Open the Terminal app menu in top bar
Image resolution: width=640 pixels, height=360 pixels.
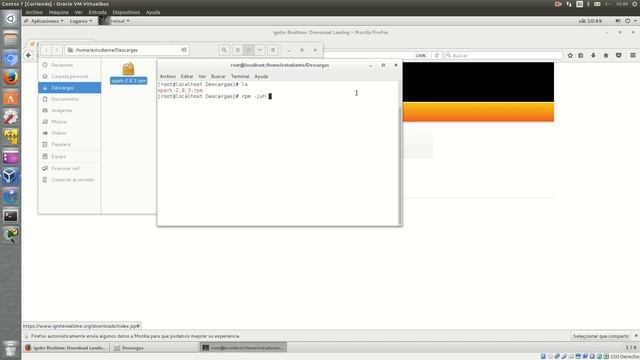coord(115,21)
